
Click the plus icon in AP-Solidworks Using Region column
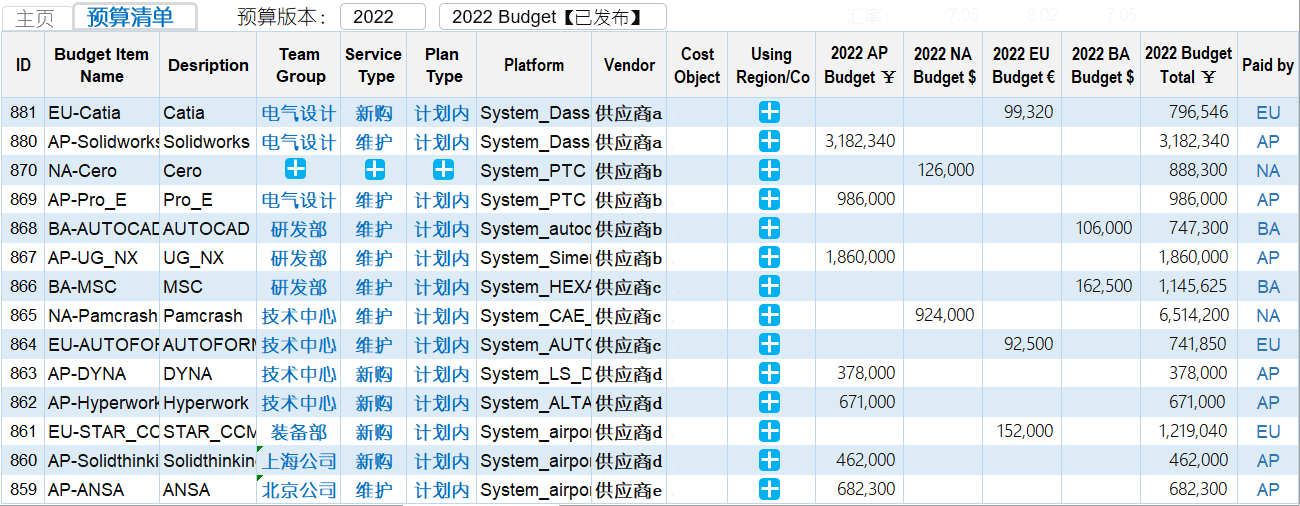tap(769, 142)
